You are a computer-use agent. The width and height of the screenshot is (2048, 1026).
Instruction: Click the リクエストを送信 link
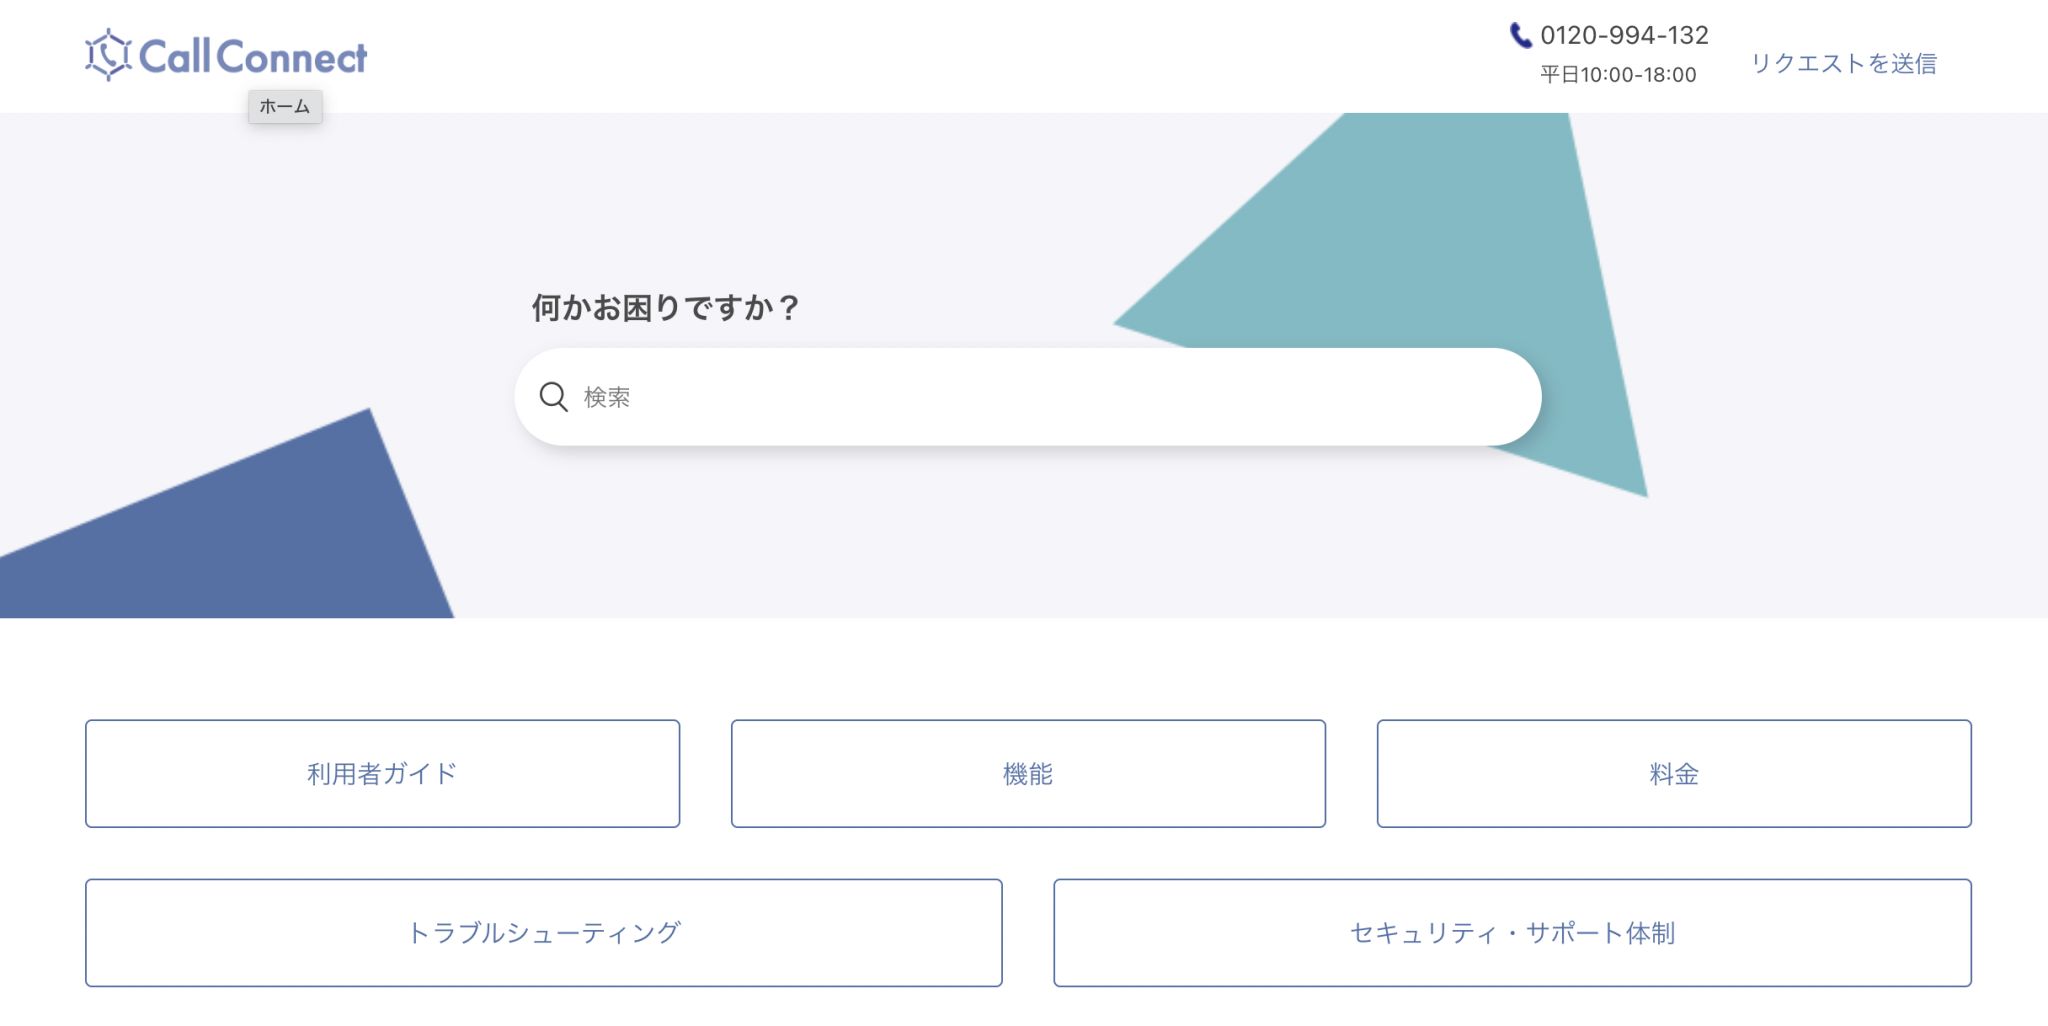tap(1845, 63)
